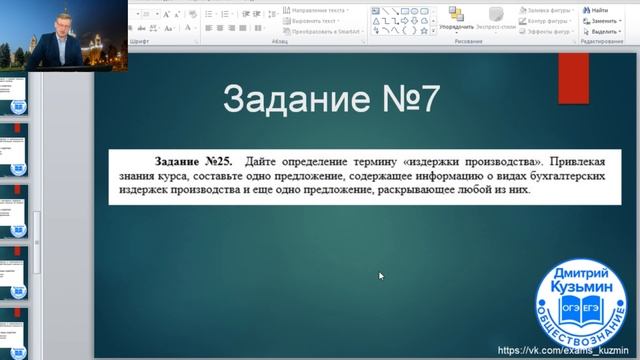Open 'Направление текста' text direction menu

316,10
